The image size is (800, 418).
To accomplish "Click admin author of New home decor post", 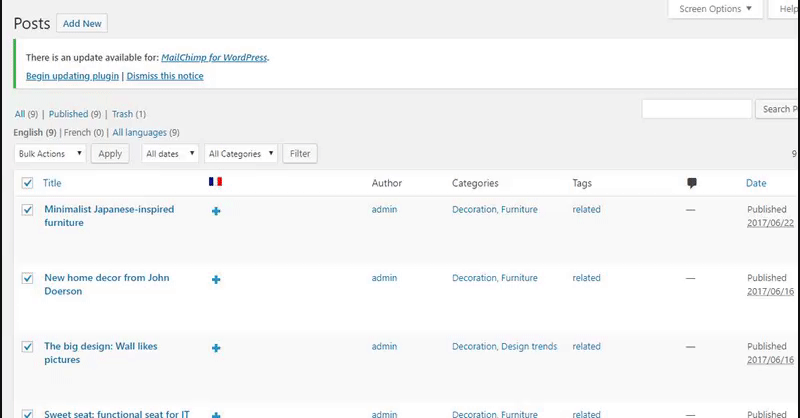I will click(x=384, y=278).
